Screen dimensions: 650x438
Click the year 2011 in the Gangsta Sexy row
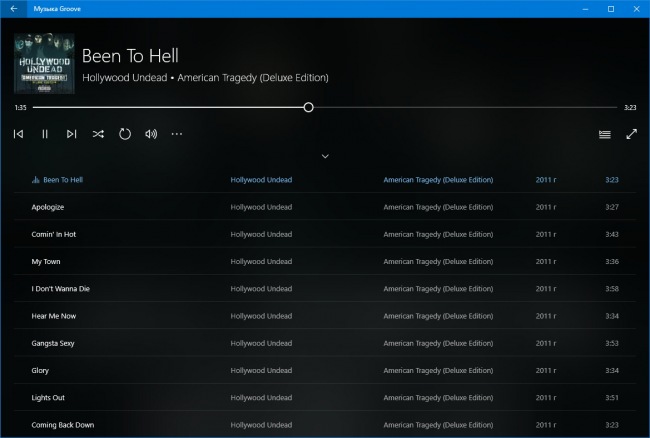point(546,343)
